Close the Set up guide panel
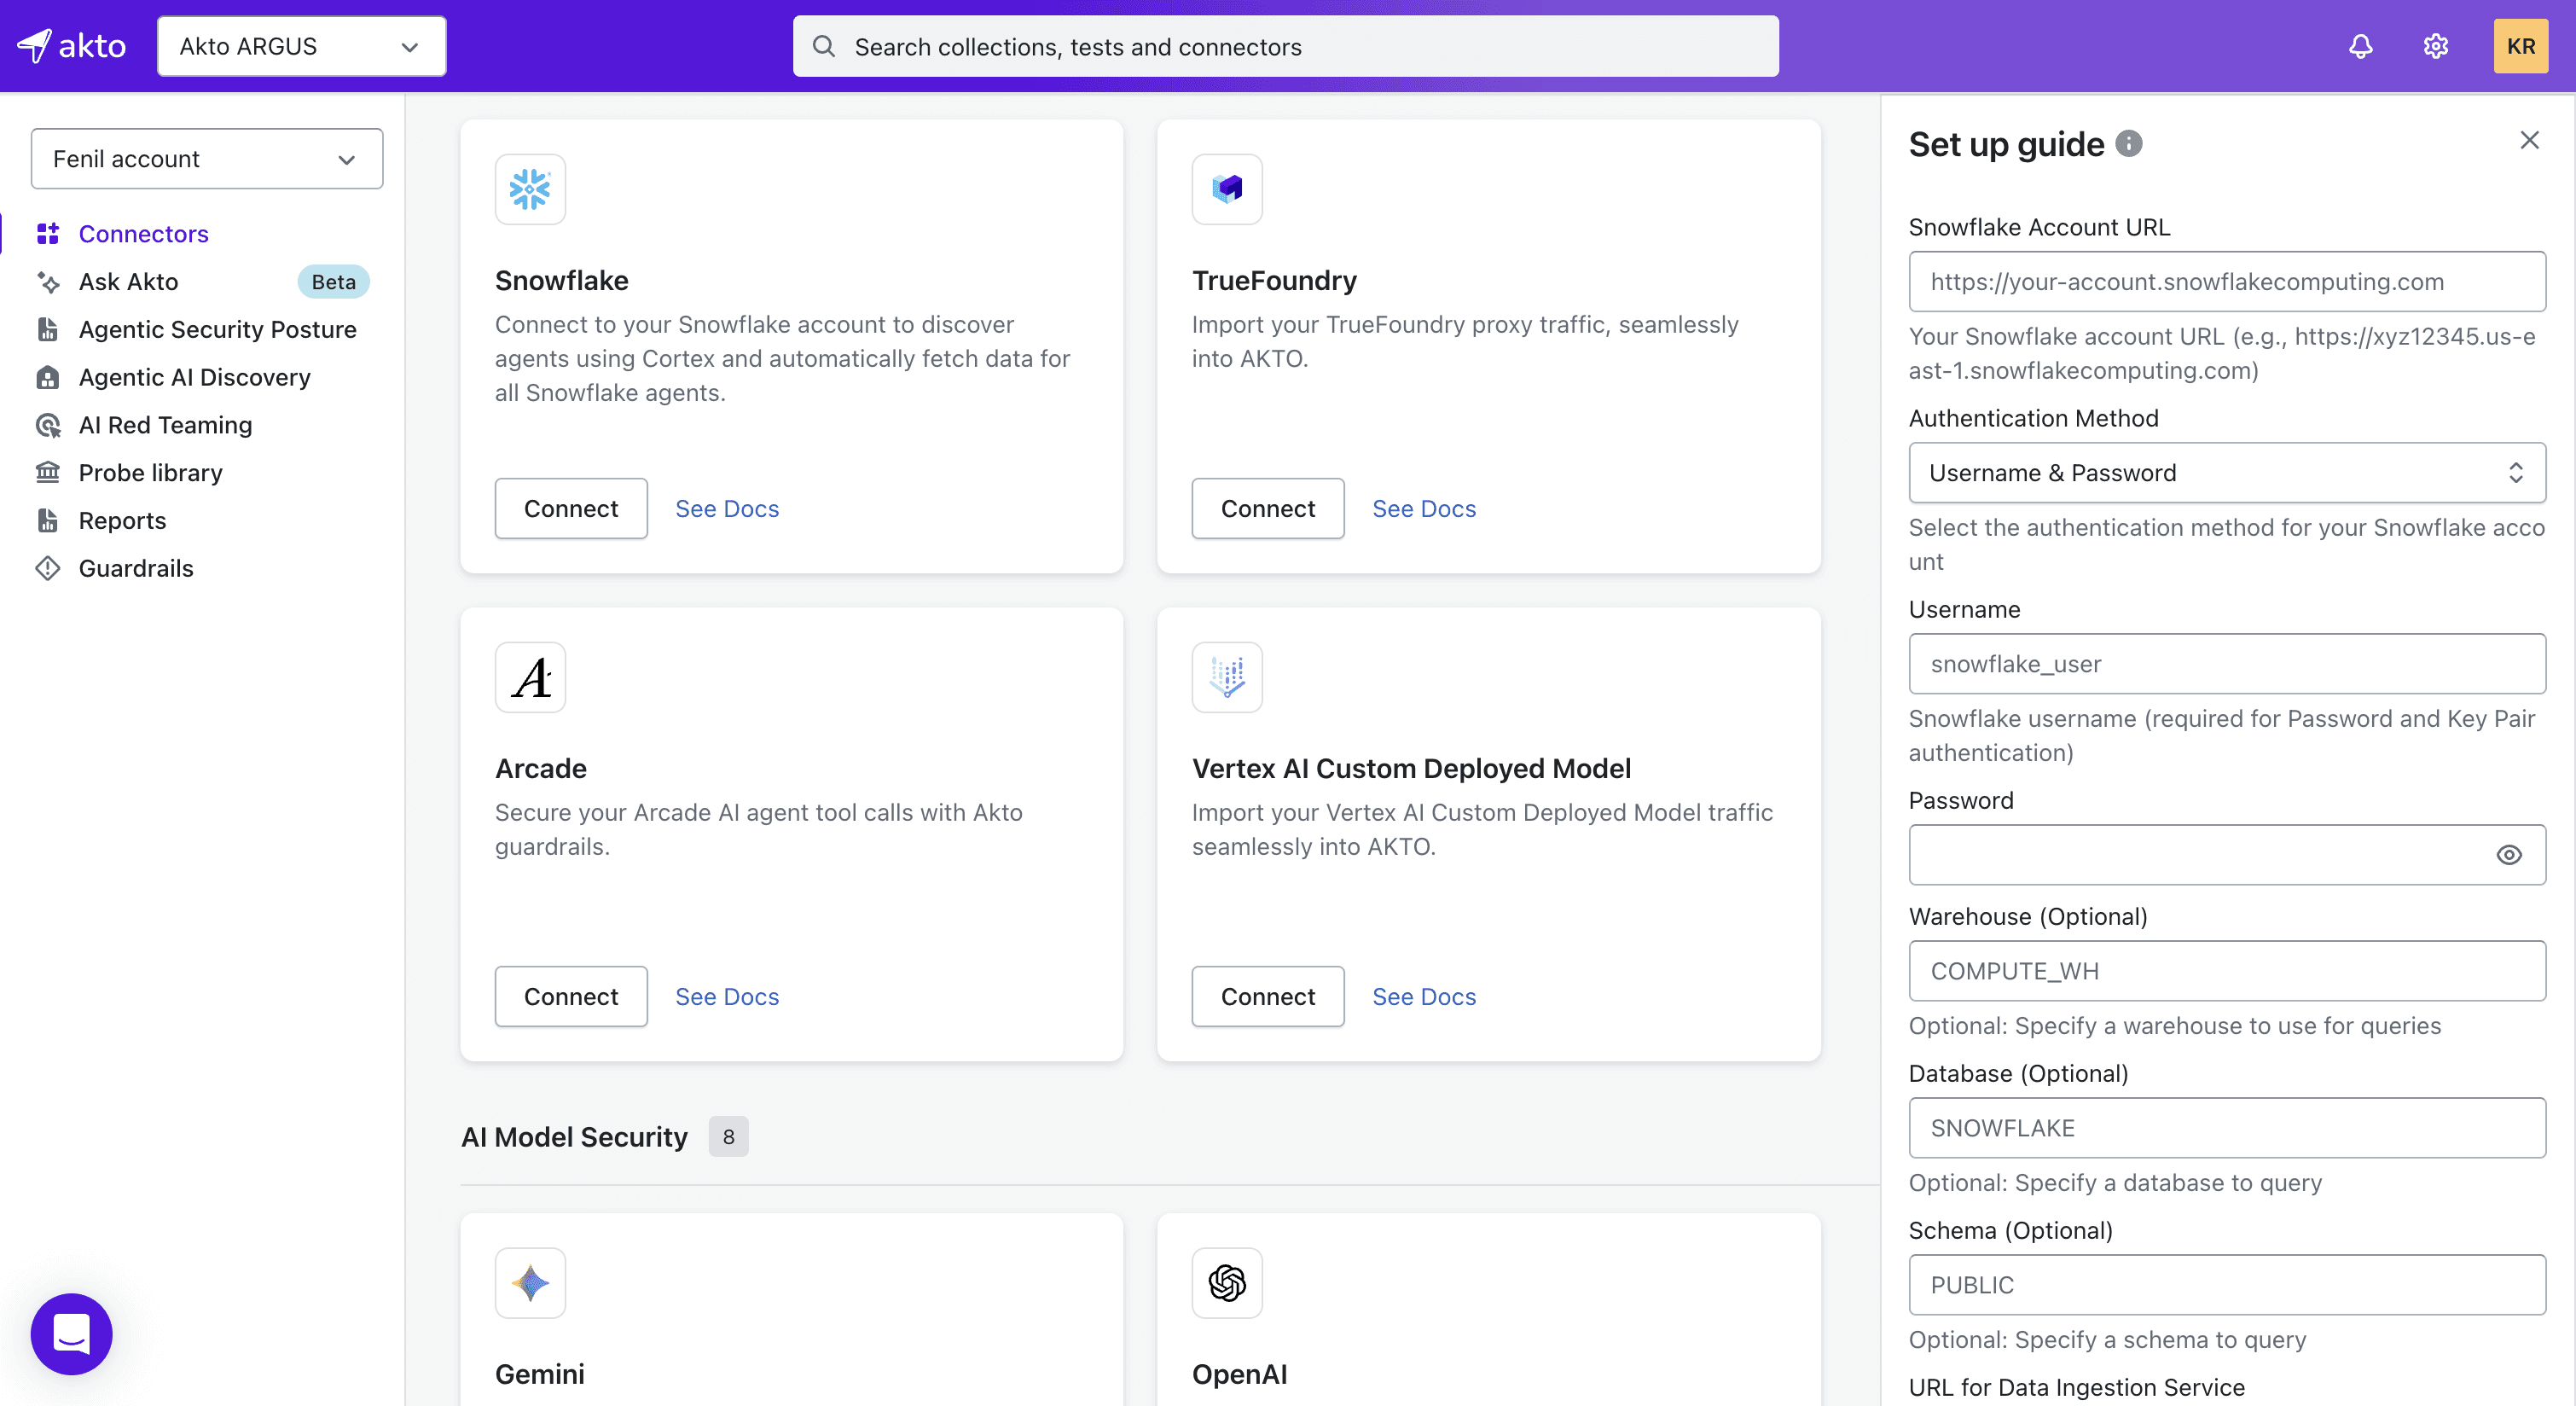This screenshot has width=2576, height=1406. [x=2529, y=140]
